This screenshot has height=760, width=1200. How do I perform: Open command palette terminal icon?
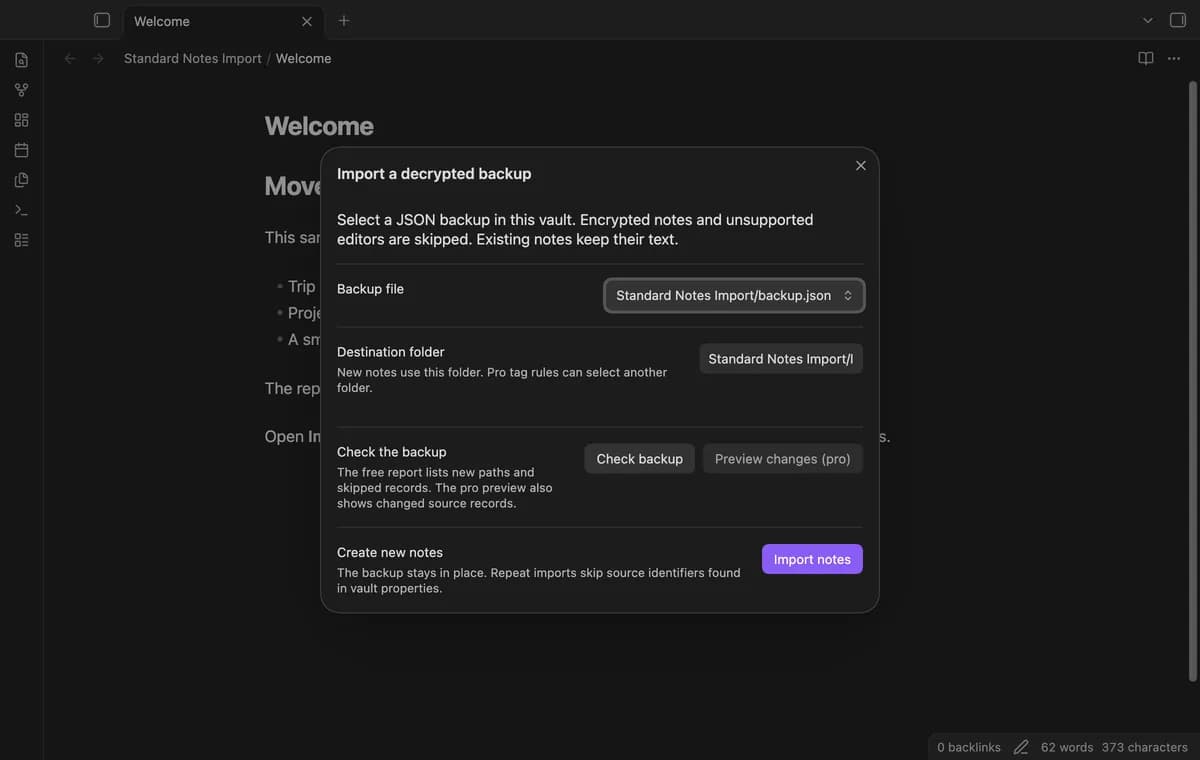click(21, 210)
